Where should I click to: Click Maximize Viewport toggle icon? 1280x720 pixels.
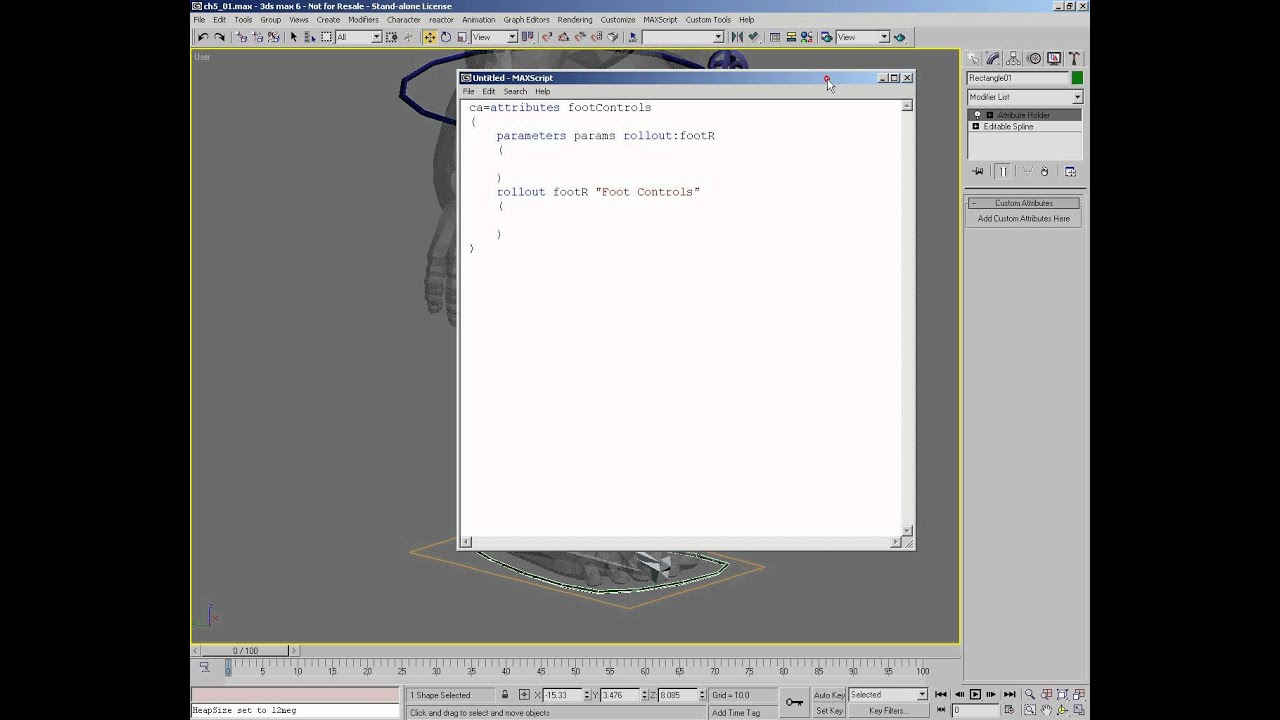1079,709
